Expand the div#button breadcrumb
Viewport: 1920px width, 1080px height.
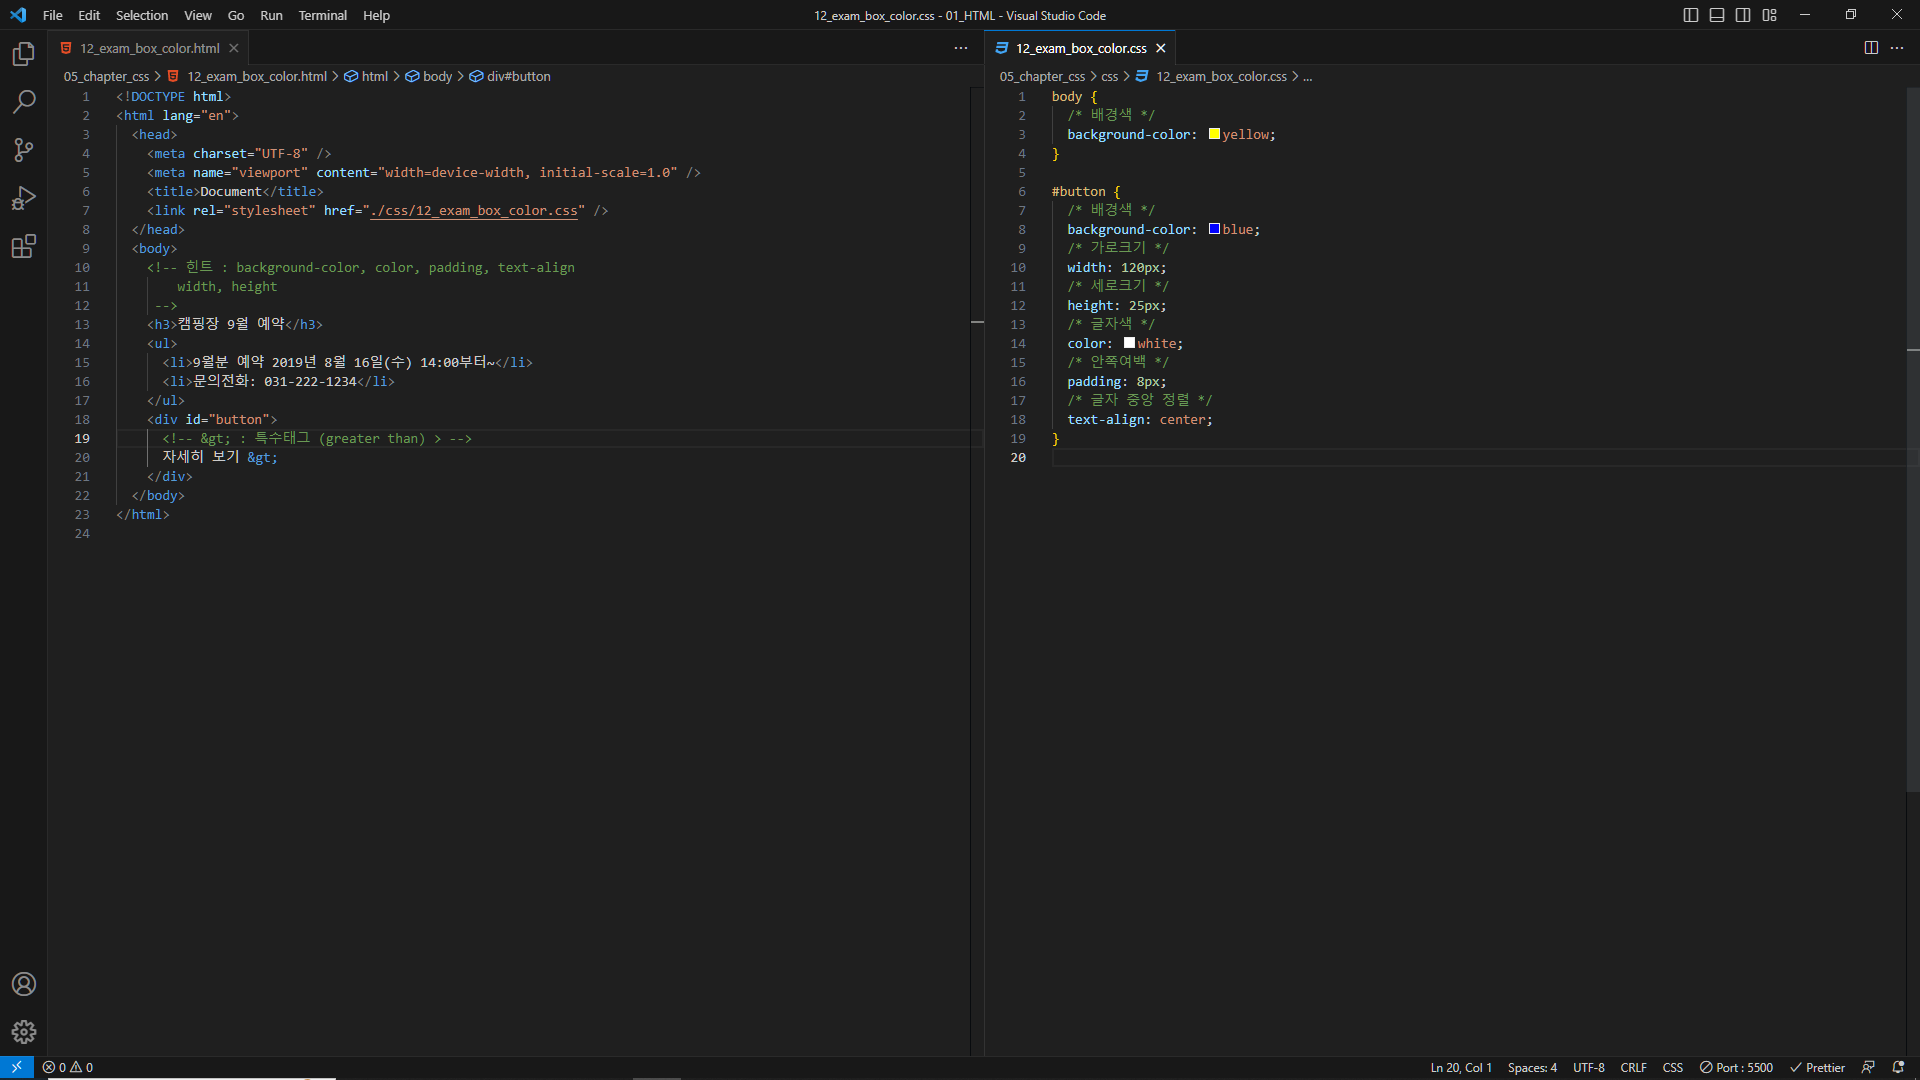(x=518, y=76)
